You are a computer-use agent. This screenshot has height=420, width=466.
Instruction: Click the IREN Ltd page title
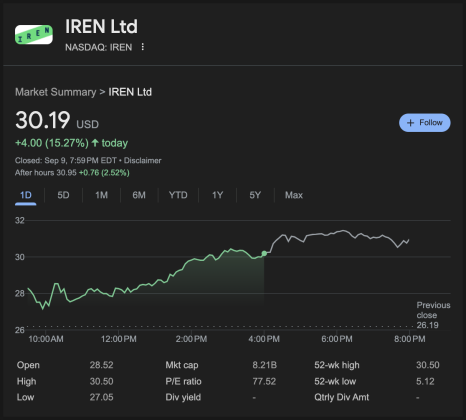tap(101, 26)
